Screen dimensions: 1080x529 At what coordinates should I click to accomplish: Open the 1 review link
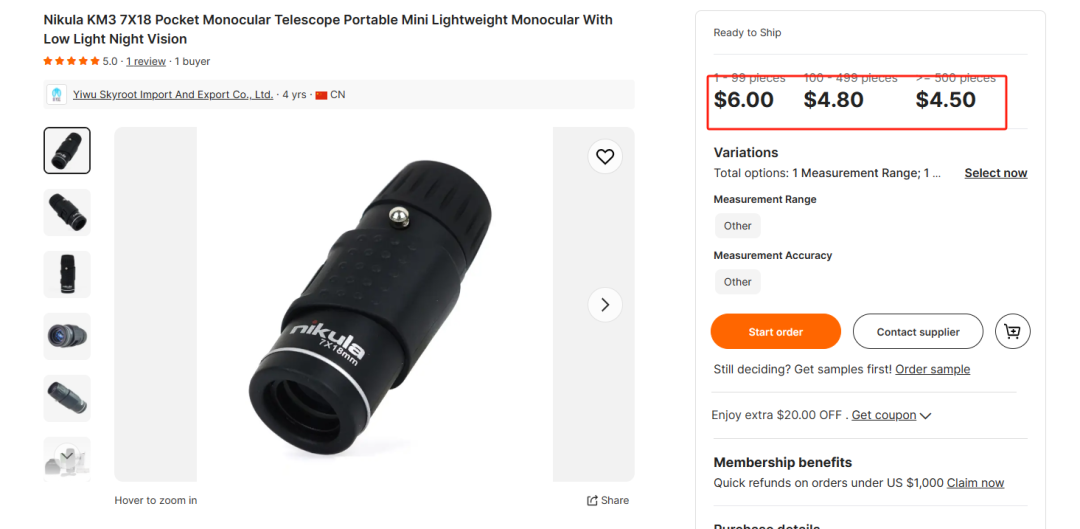coord(146,61)
